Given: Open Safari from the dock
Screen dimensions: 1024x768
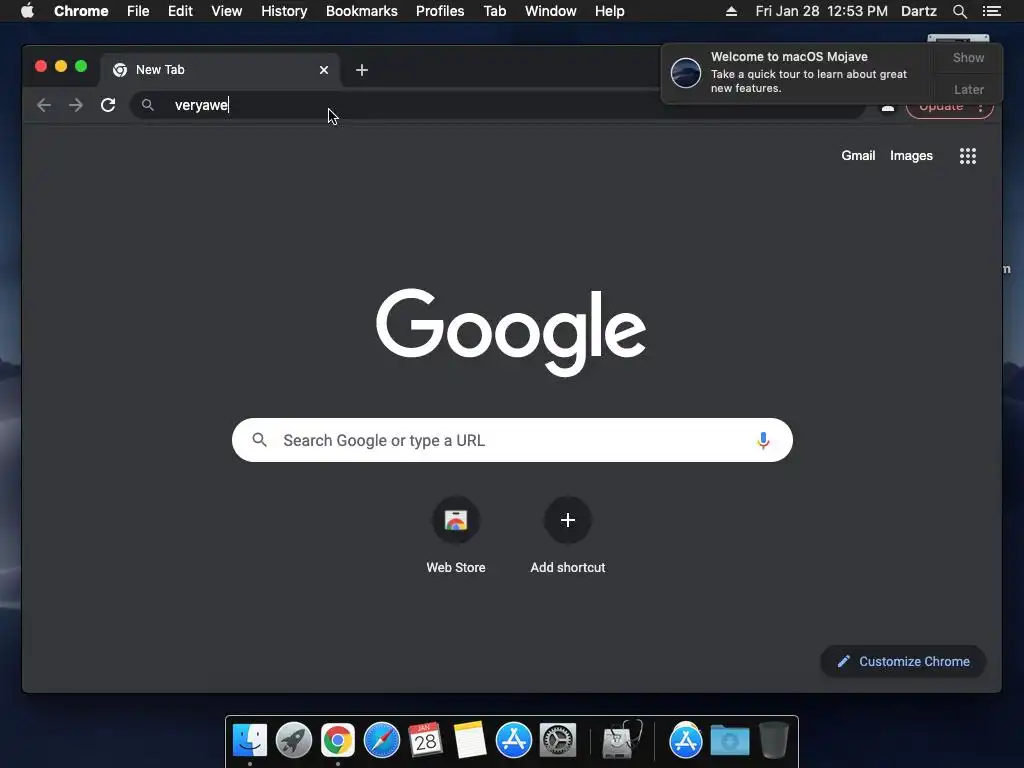Looking at the screenshot, I should pyautogui.click(x=381, y=741).
